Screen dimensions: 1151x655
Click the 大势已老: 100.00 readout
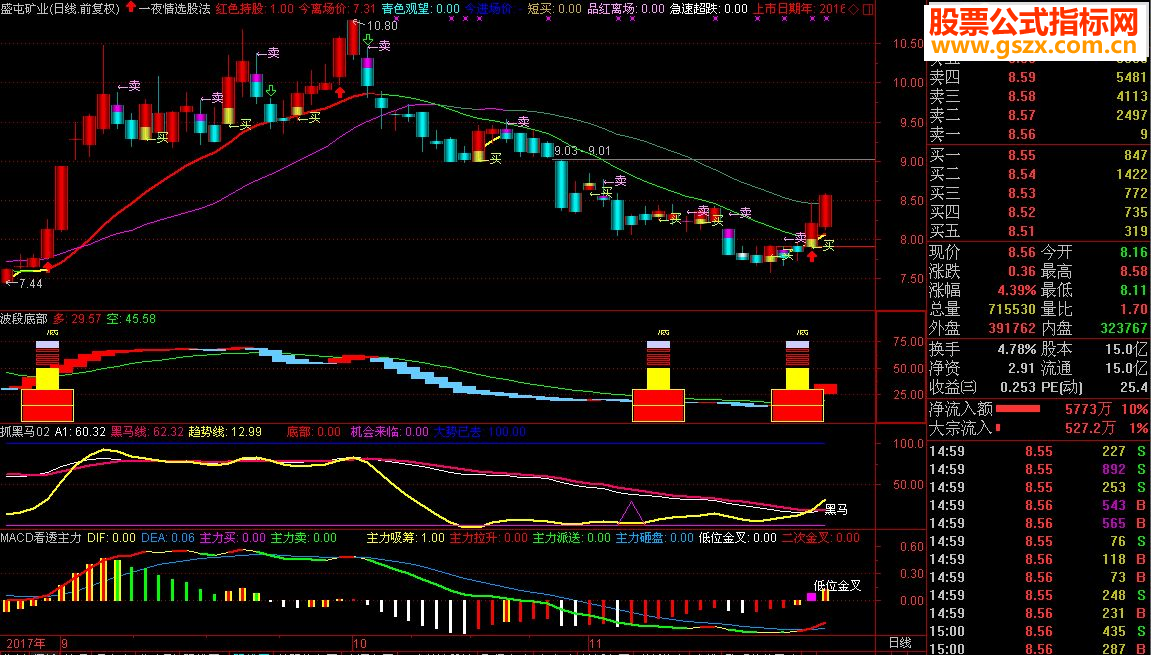(x=479, y=432)
